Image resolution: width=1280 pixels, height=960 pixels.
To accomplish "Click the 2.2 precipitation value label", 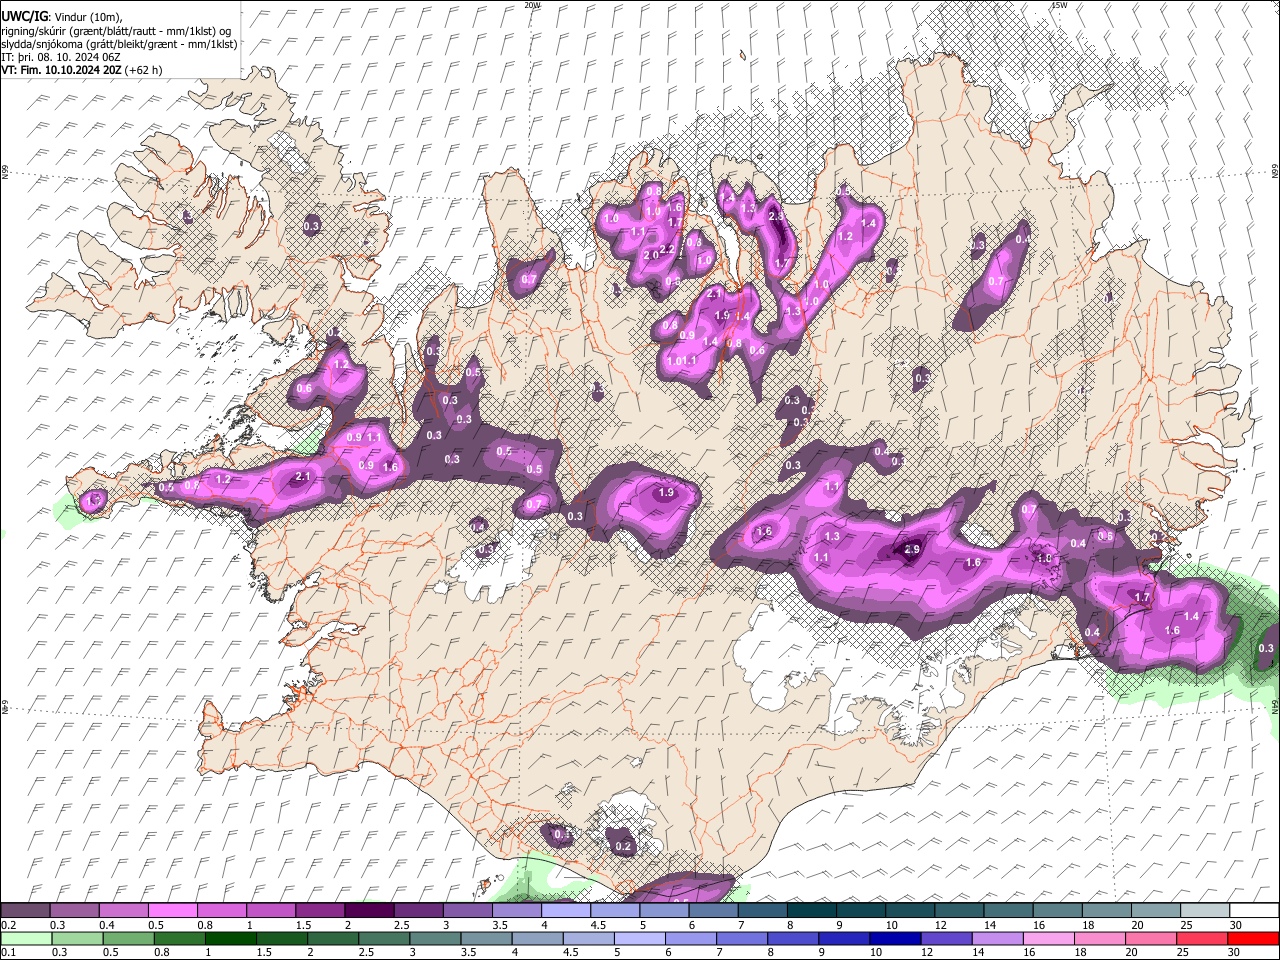I will coord(668,248).
